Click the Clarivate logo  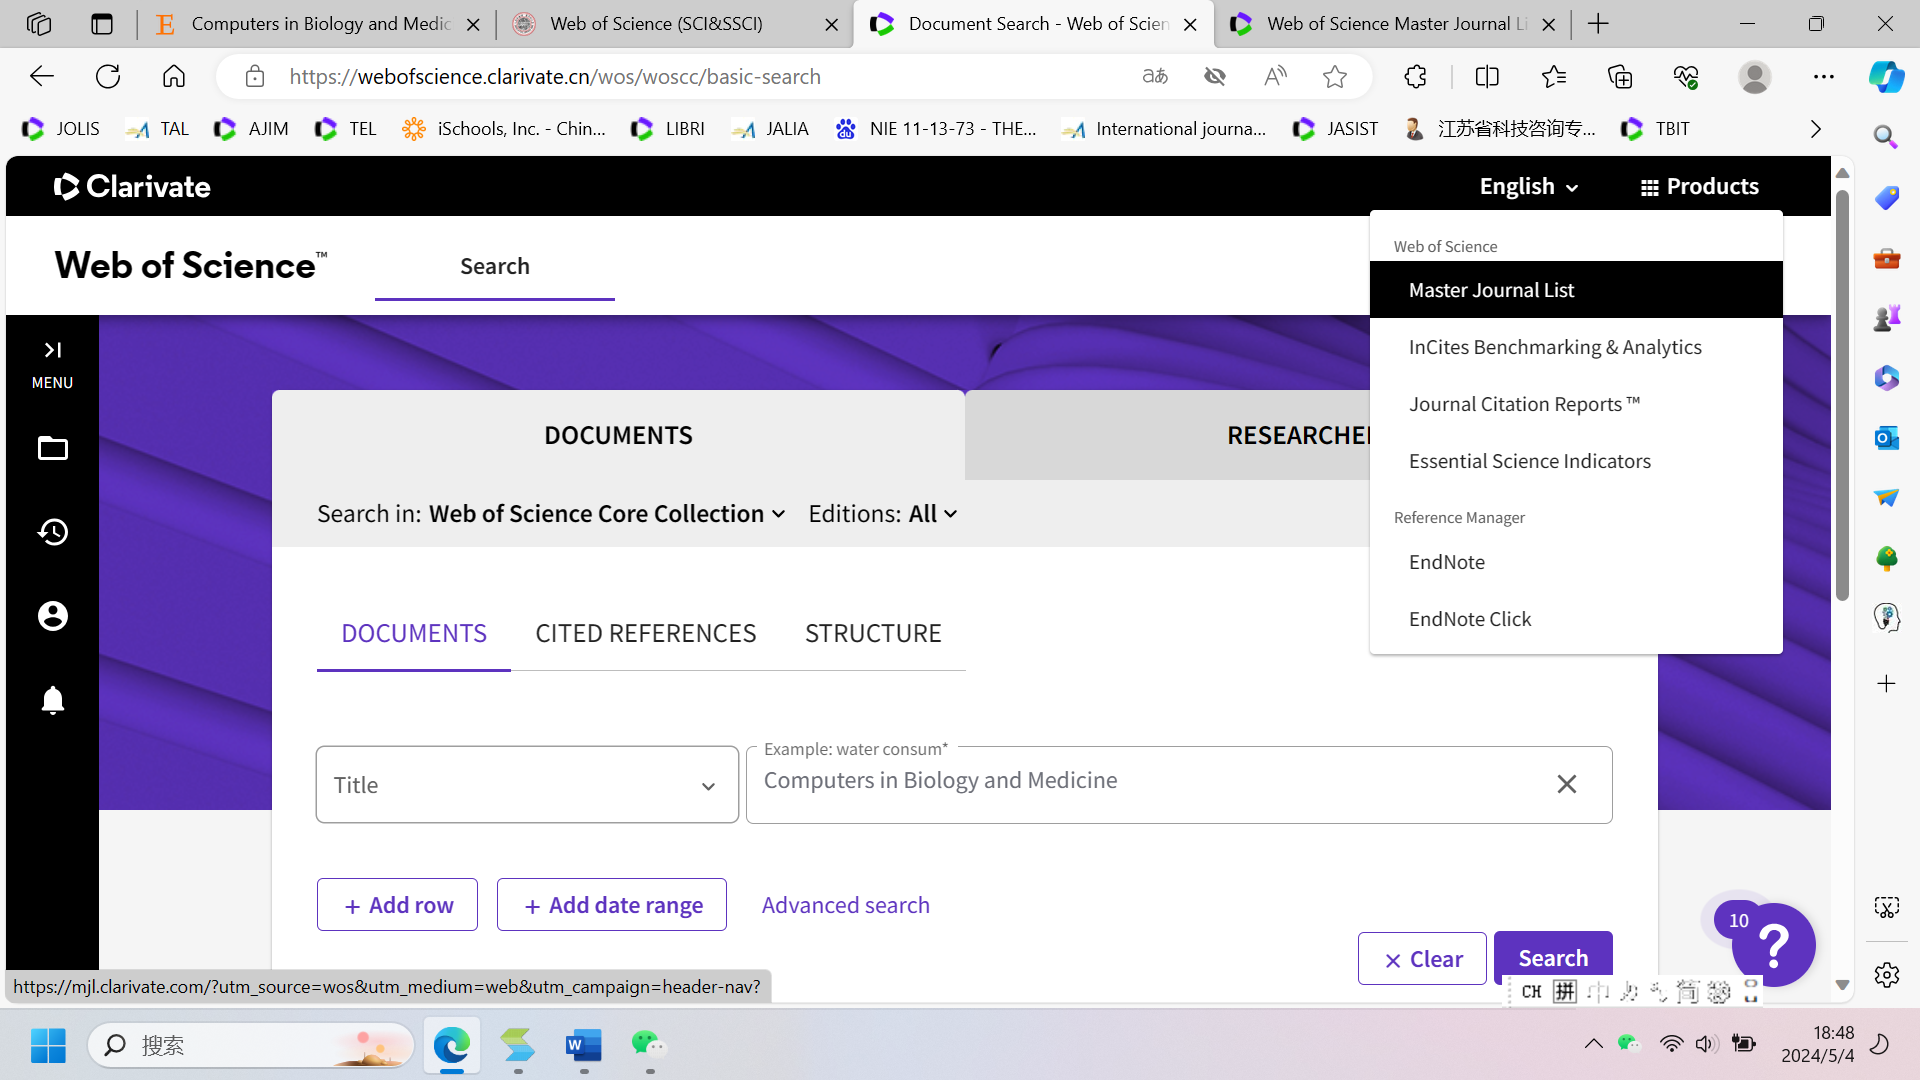pos(132,186)
